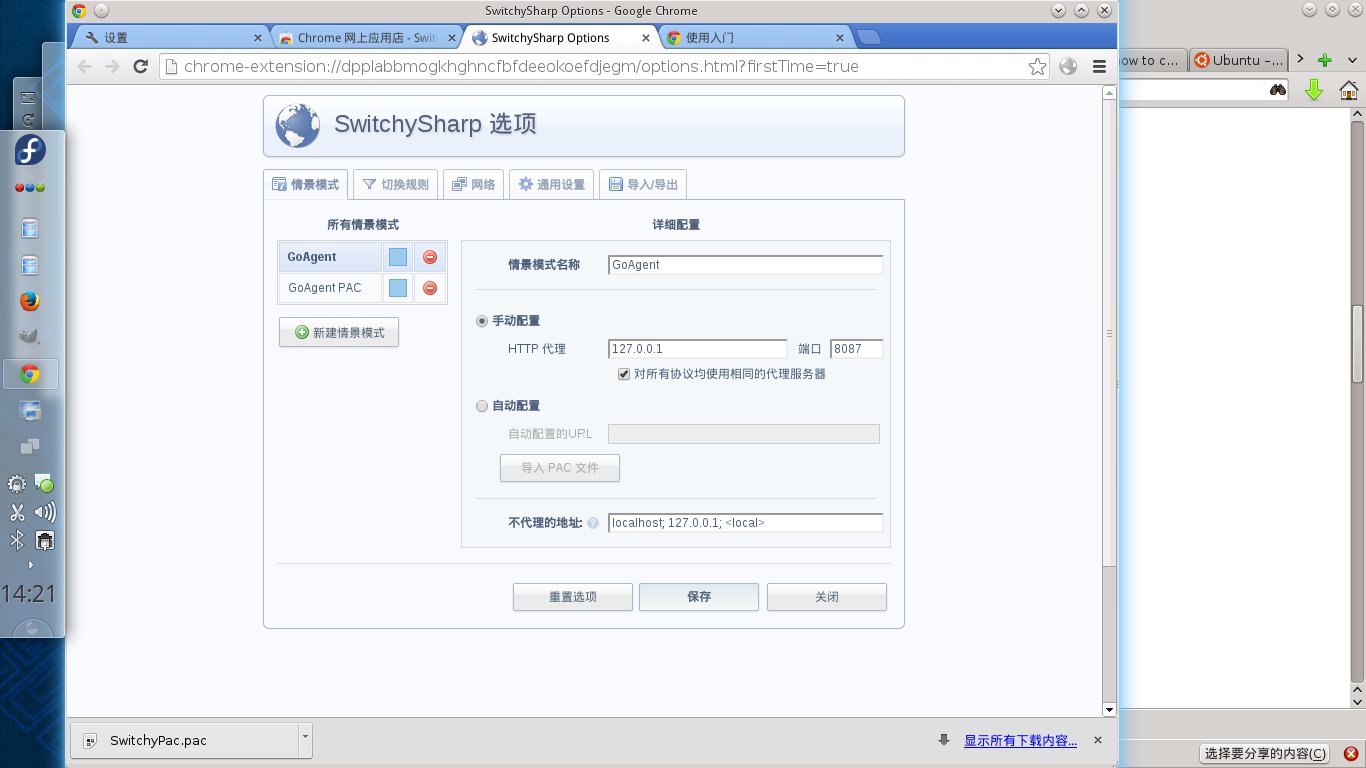Switch to the 使用入门 tab
The image size is (1366, 768).
757,37
